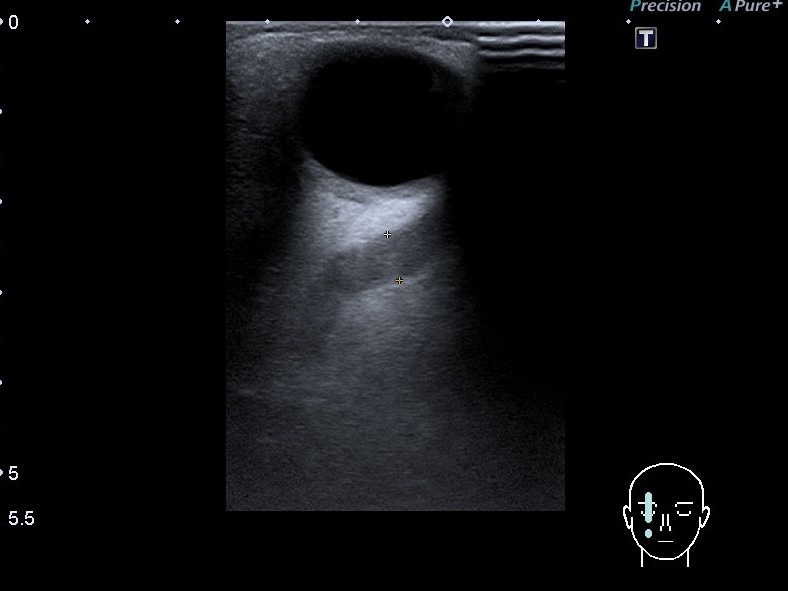Click the striped reverberation lines at image top-right
Viewport: 788px width, 591px height.
520,47
